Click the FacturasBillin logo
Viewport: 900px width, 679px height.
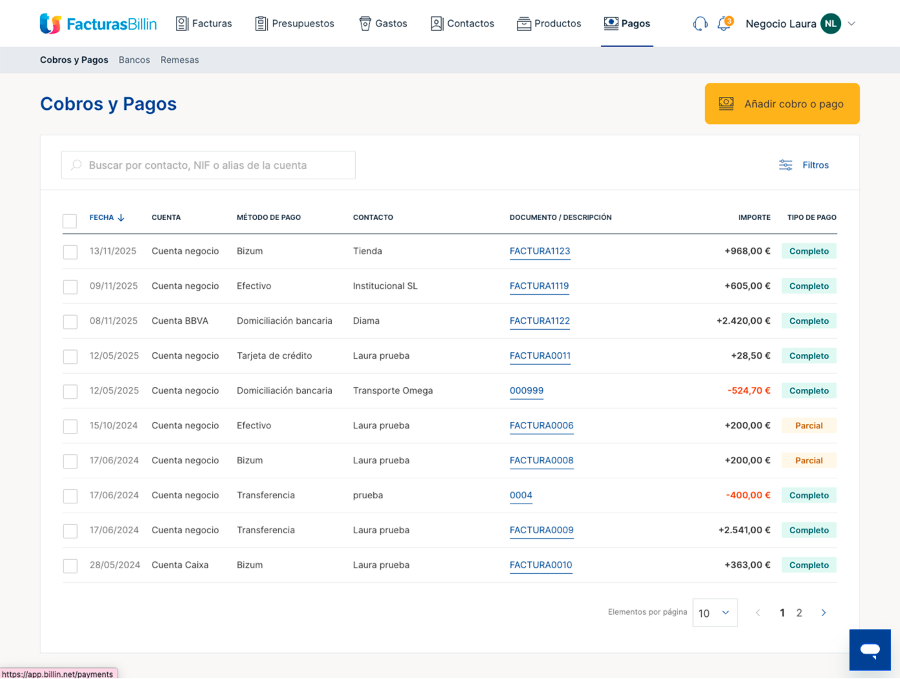(98, 23)
